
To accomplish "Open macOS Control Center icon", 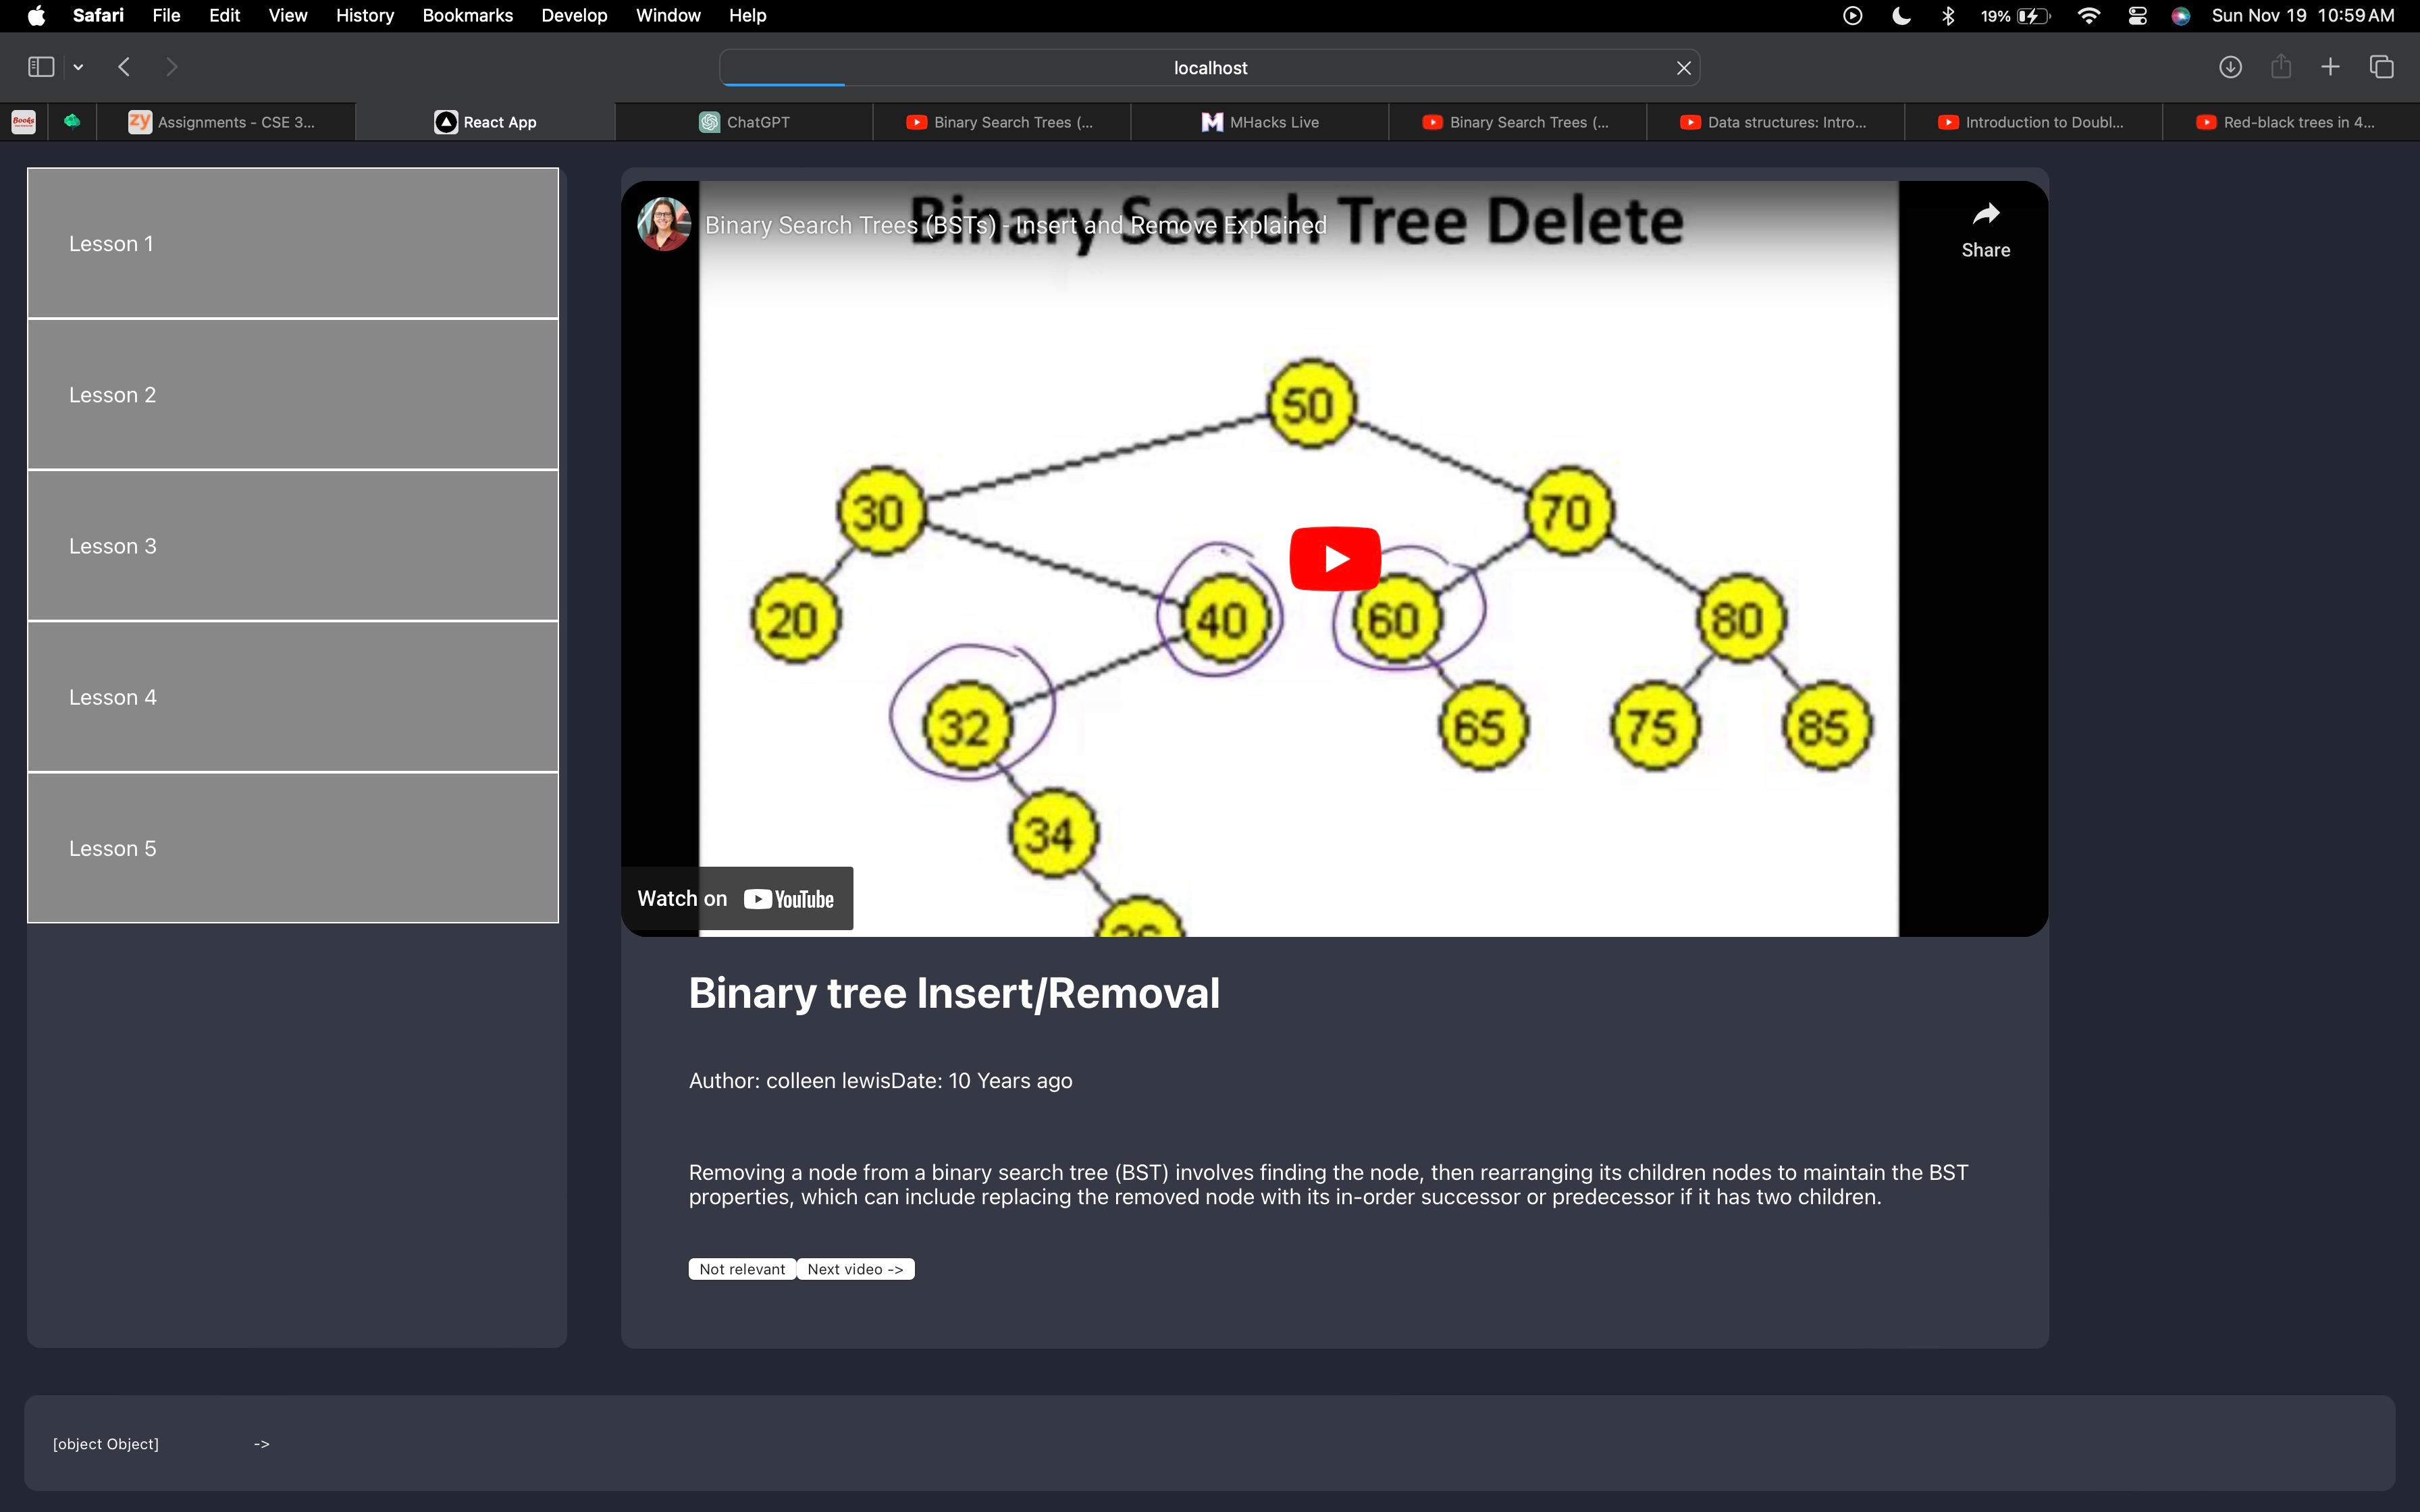I will [x=2137, y=16].
